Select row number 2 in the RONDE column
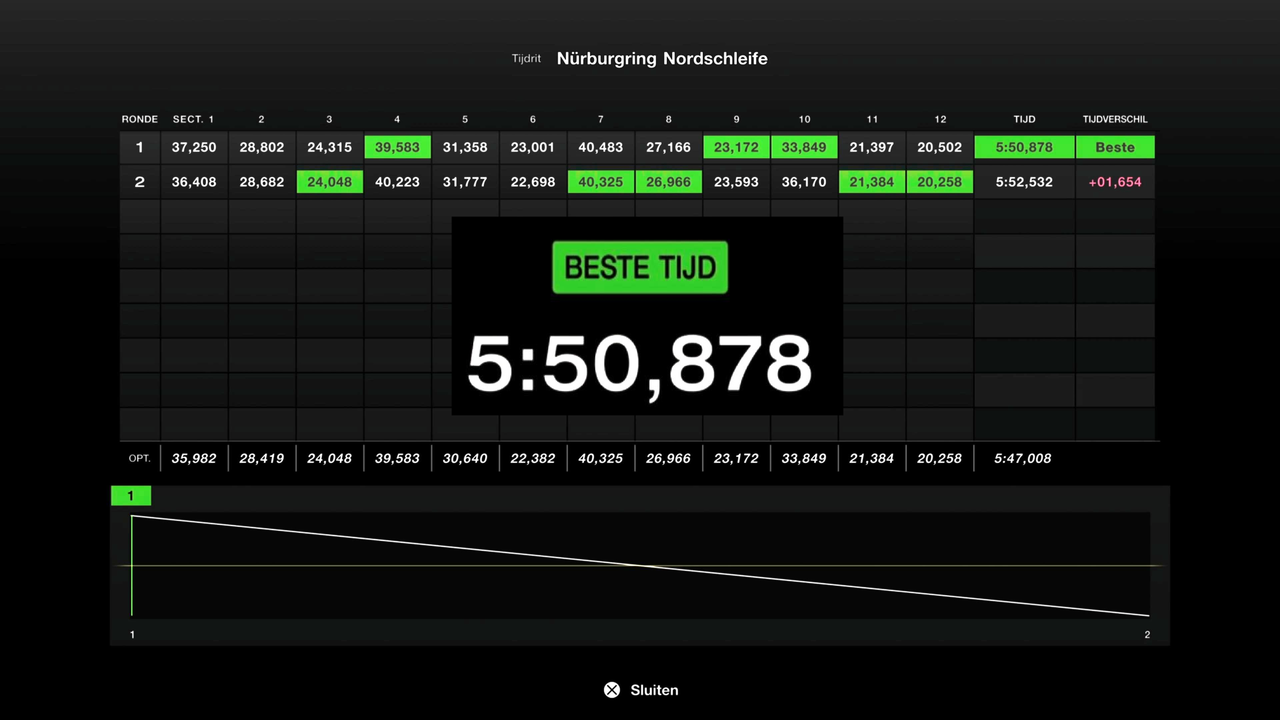Image resolution: width=1280 pixels, height=720 pixels. tap(140, 182)
